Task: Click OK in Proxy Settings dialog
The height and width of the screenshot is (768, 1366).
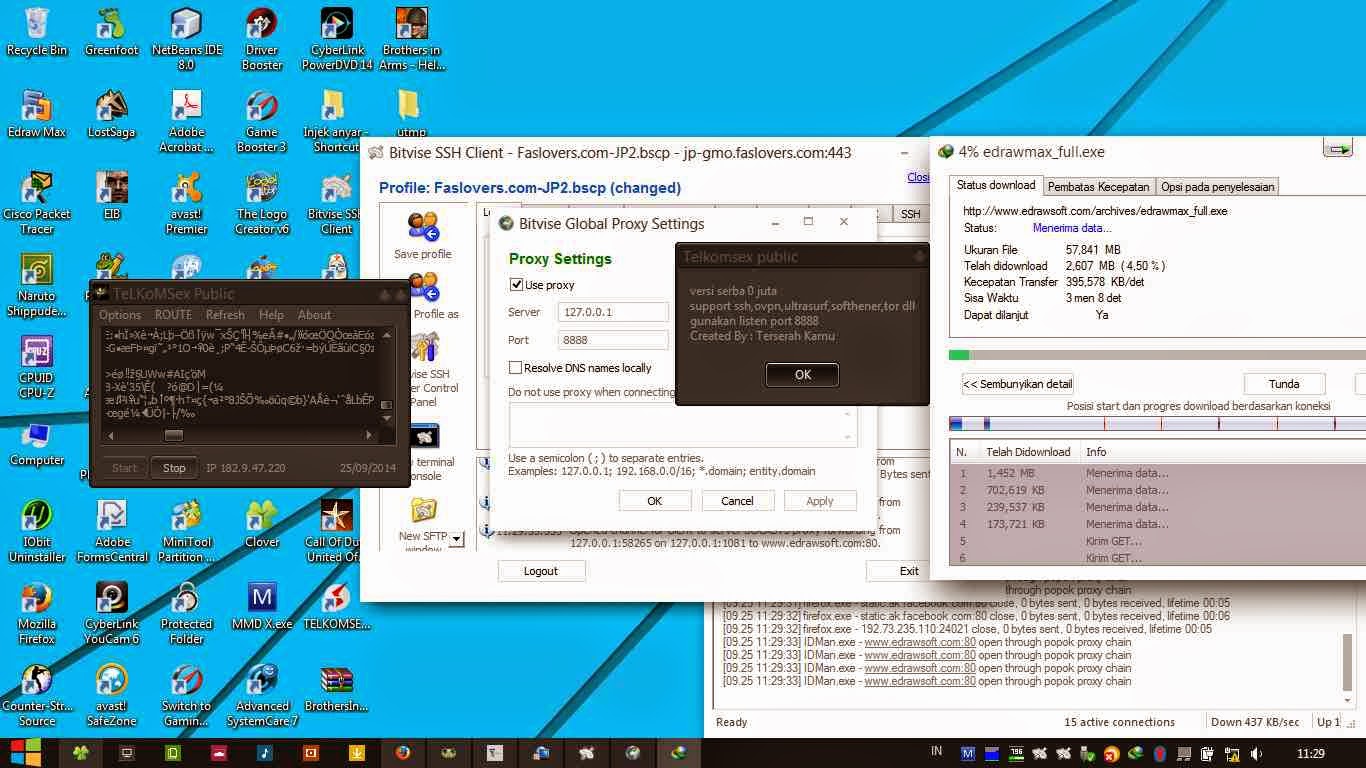Action: [x=655, y=501]
